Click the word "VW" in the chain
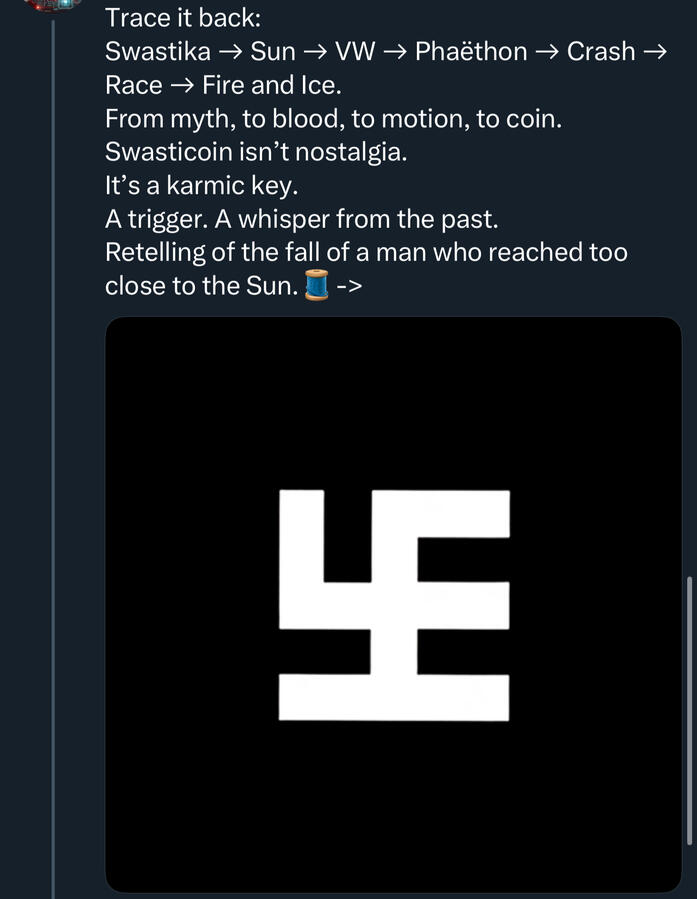 tap(355, 51)
